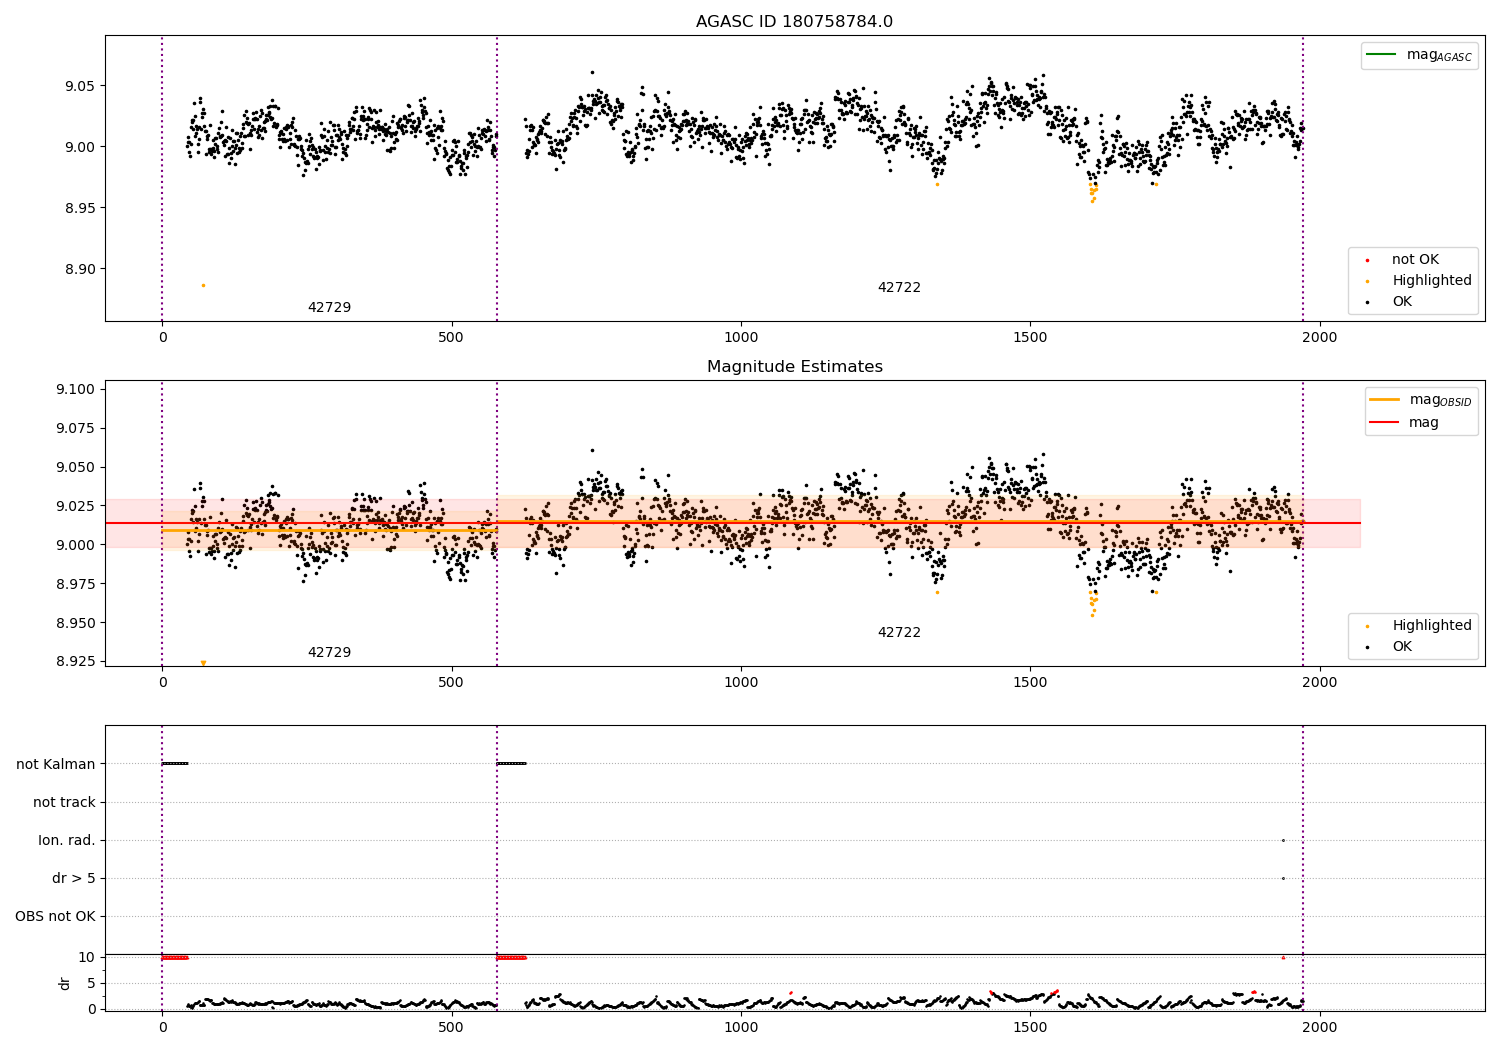Click the 9.05 tick label on top plot
This screenshot has width=1500, height=1050.
(80, 86)
